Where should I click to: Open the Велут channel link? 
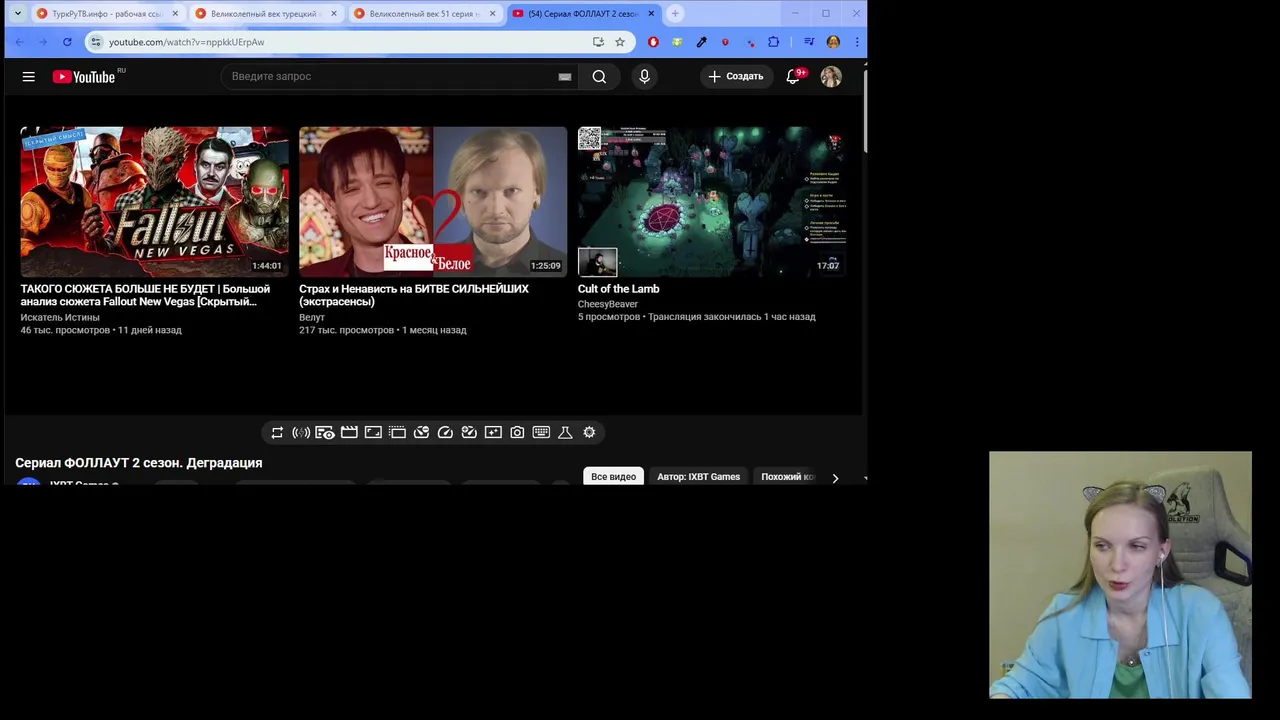pyautogui.click(x=312, y=317)
